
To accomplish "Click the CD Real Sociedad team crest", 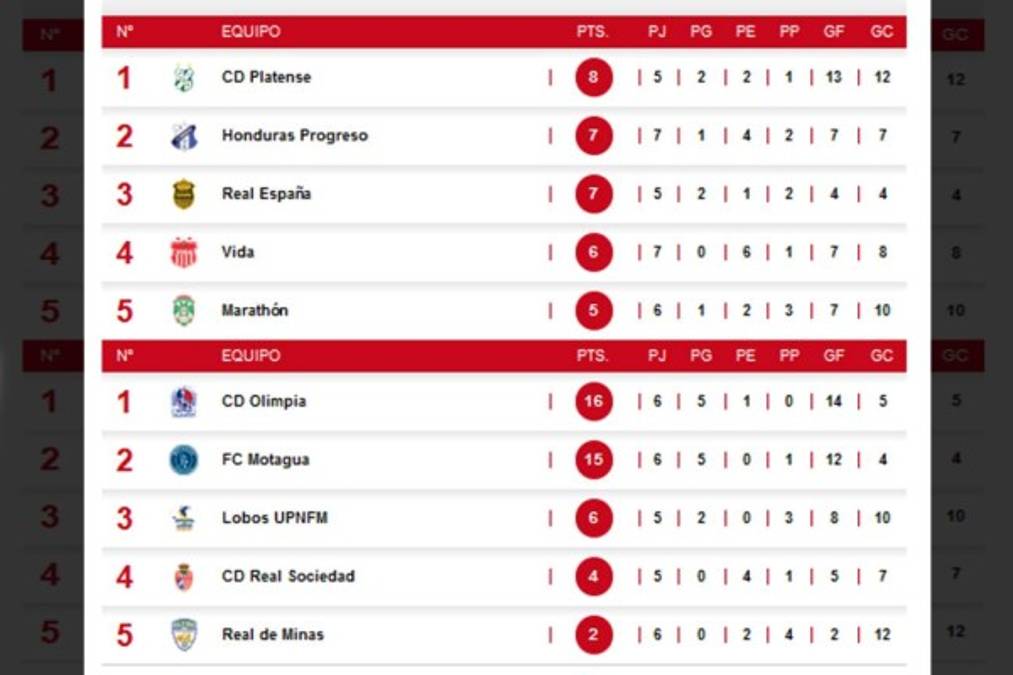I will click(x=183, y=576).
